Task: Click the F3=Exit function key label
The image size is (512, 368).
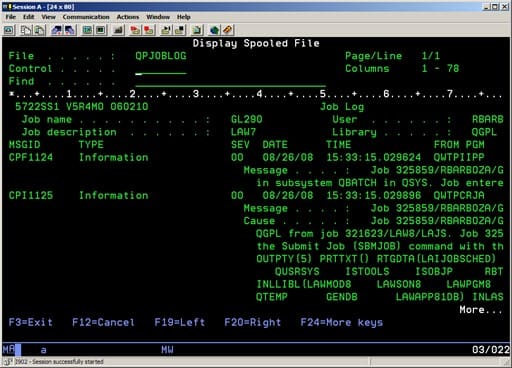Action: point(31,322)
